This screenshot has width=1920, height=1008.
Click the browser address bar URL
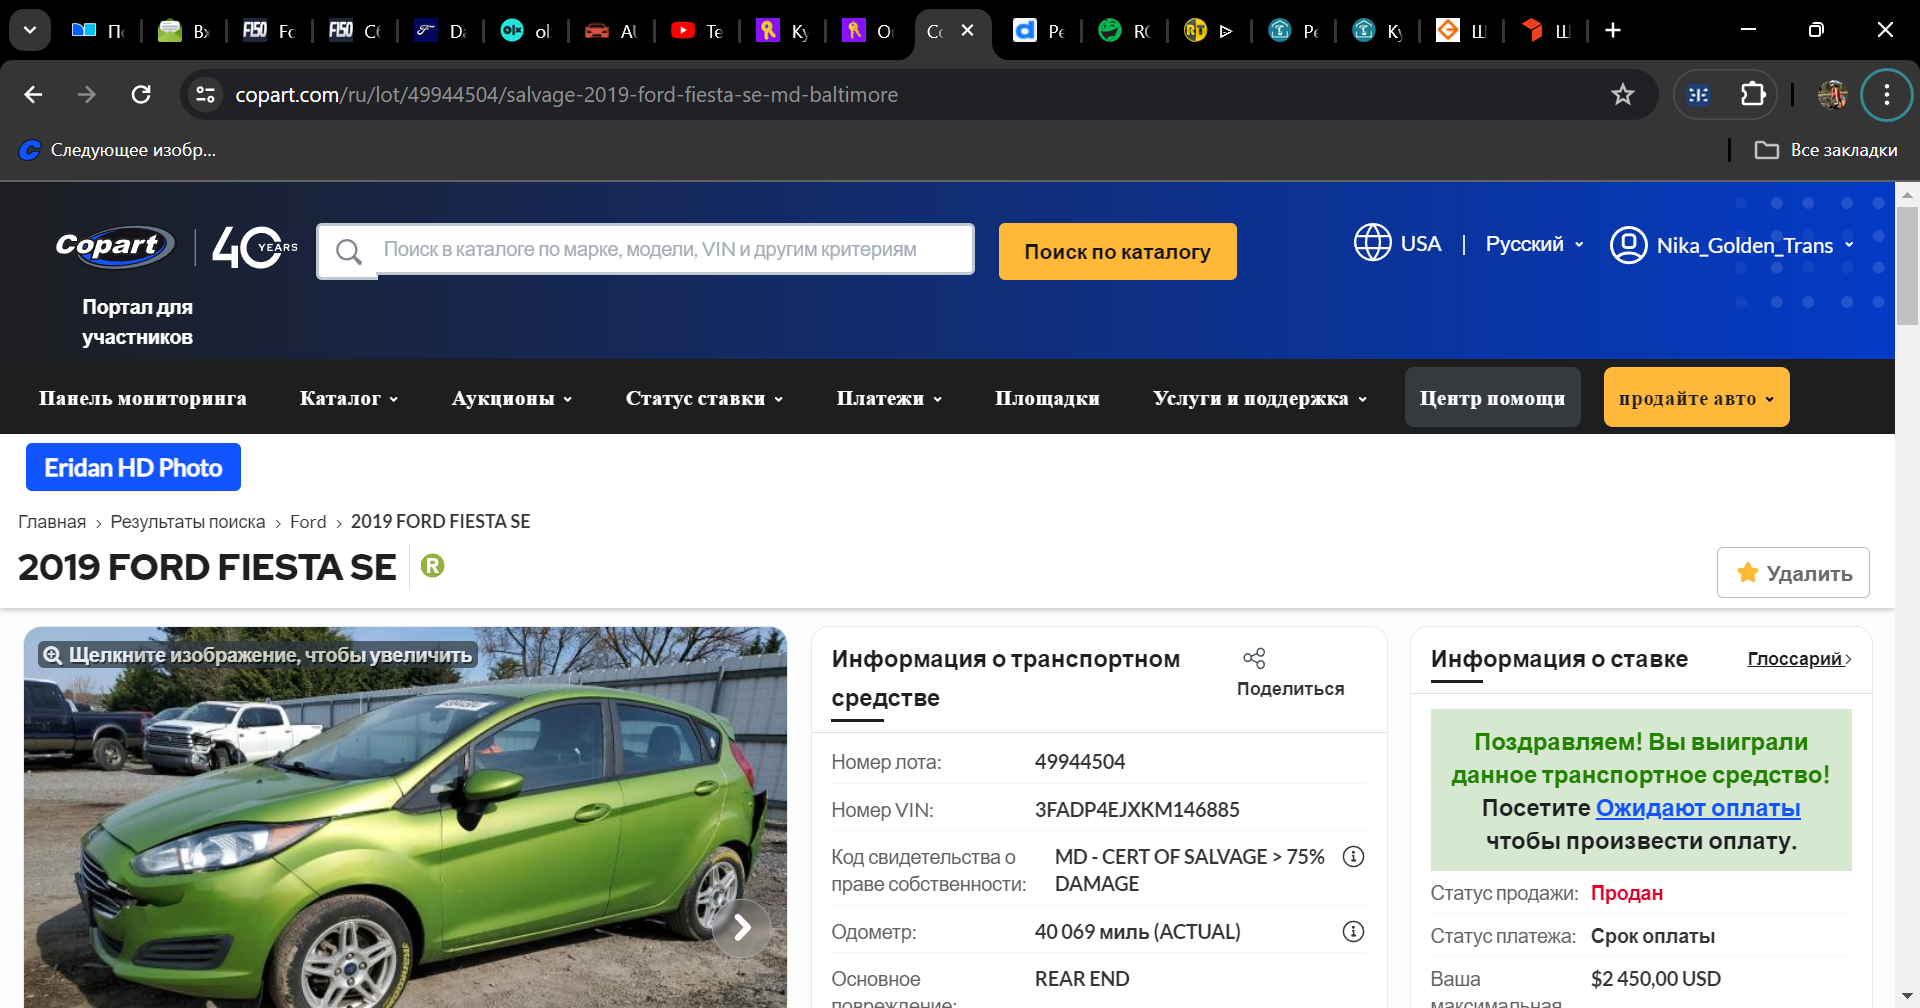point(566,95)
